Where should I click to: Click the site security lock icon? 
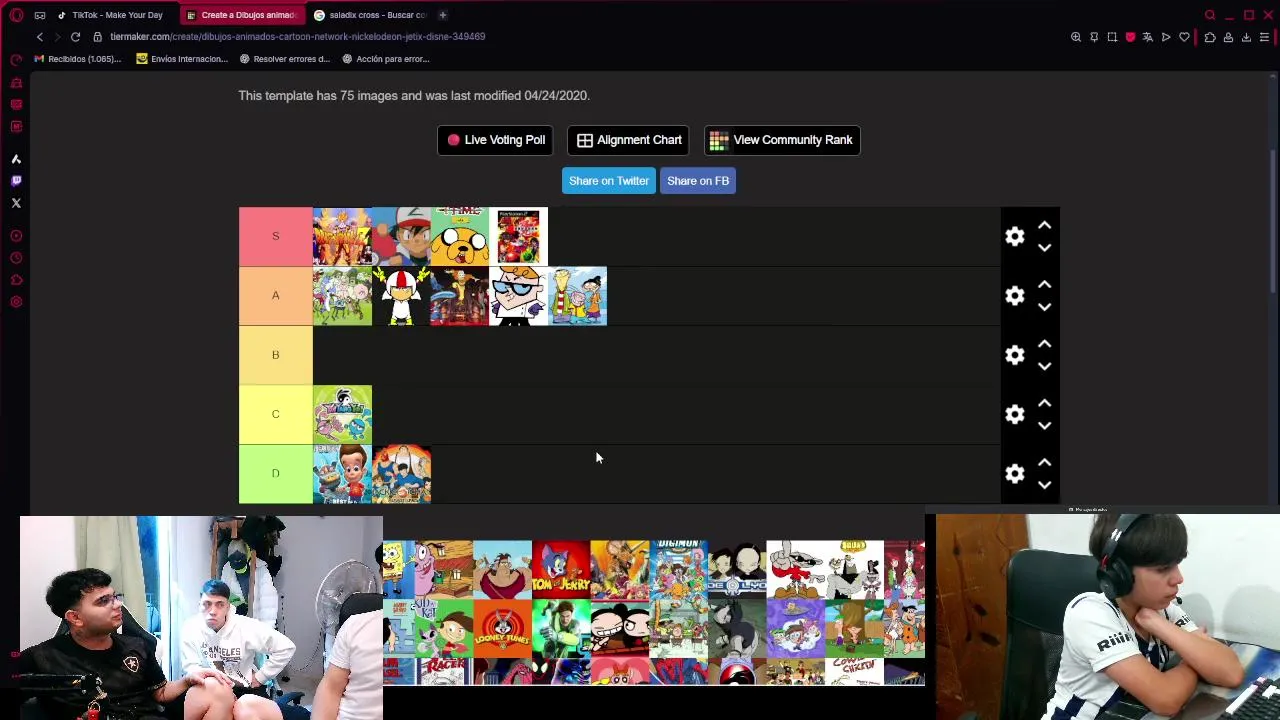click(x=97, y=37)
